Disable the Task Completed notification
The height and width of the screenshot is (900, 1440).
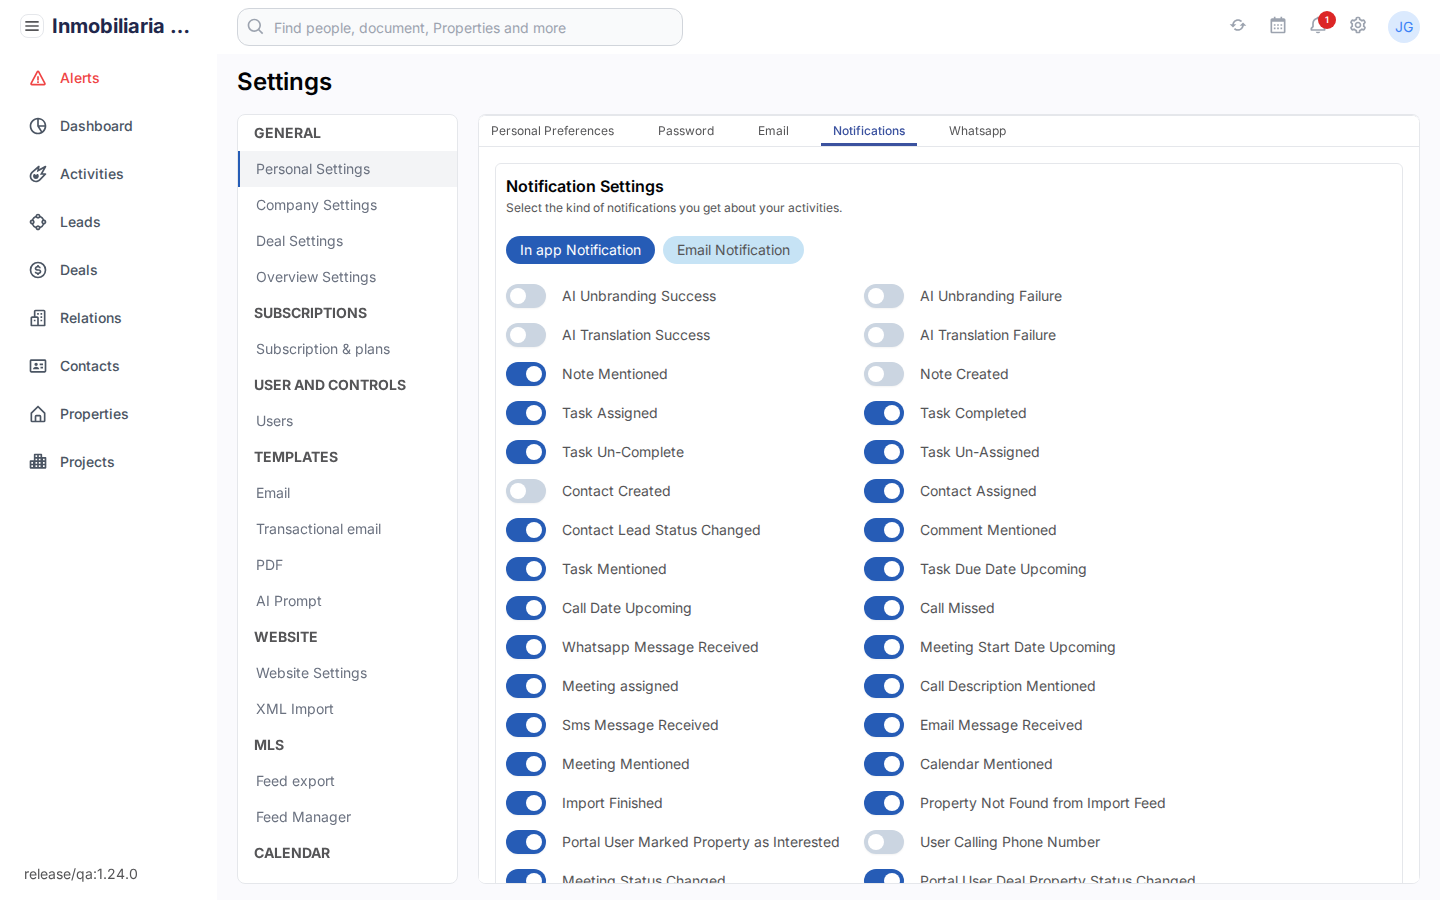[884, 413]
